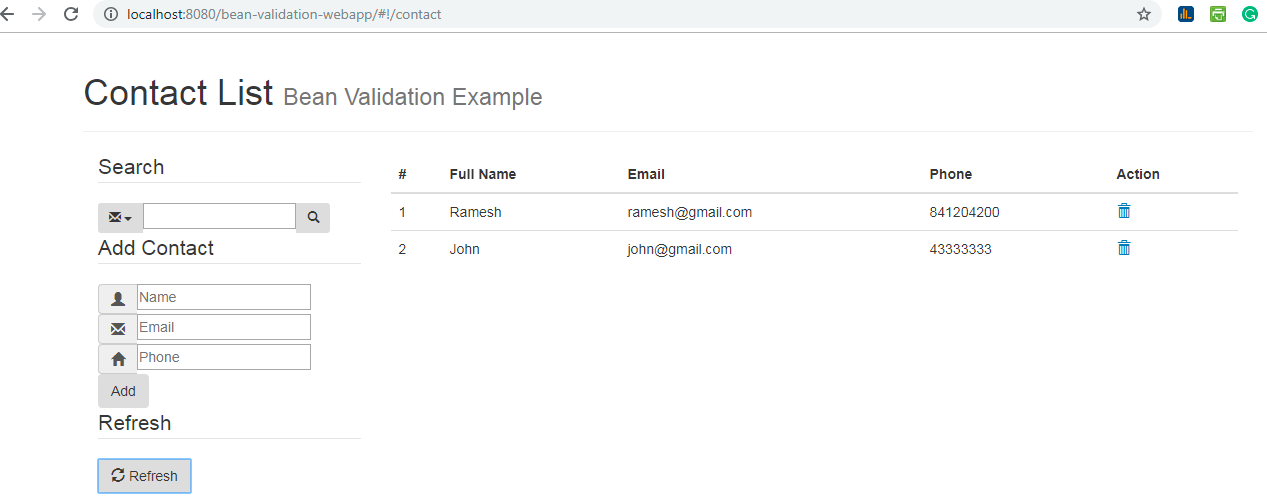Focus the search text field
The image size is (1267, 503).
click(x=219, y=216)
